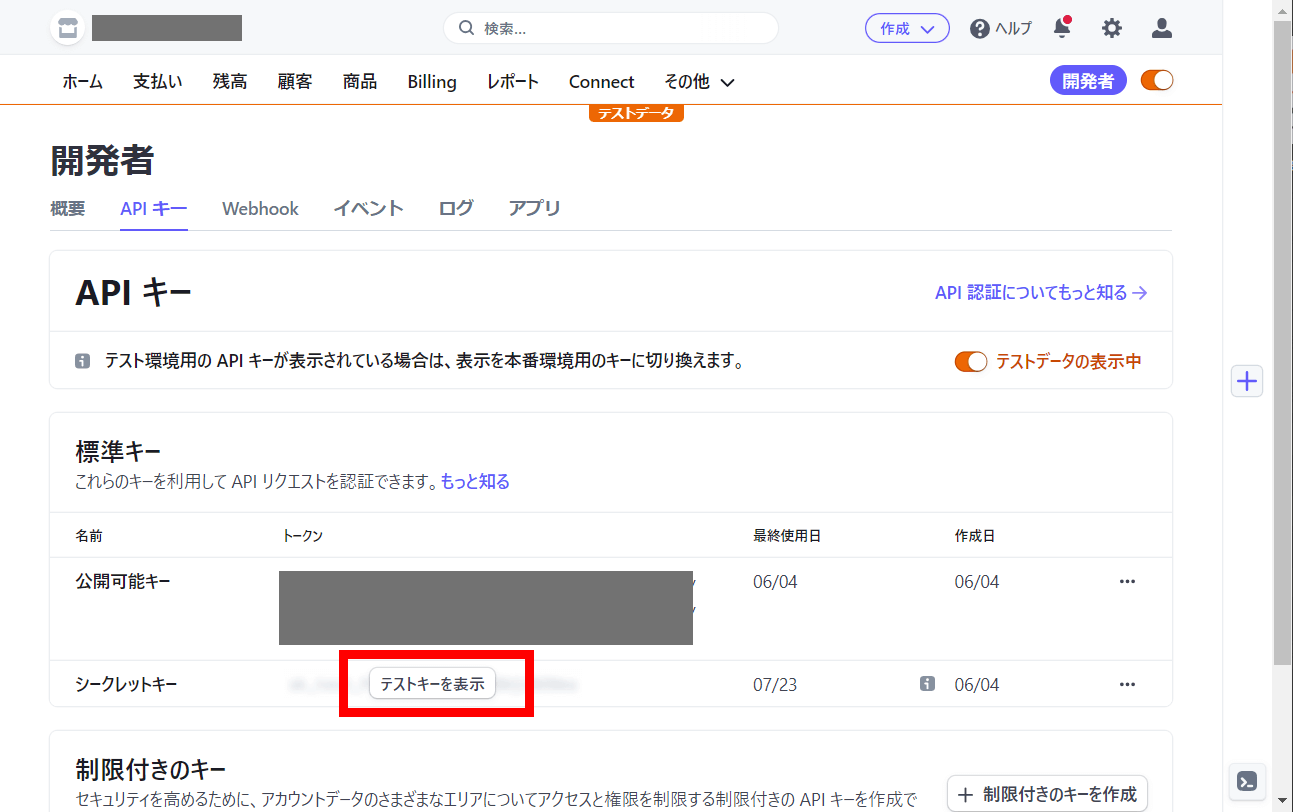Open もっと知る link under 標準キー
This screenshot has width=1293, height=812.
475,482
